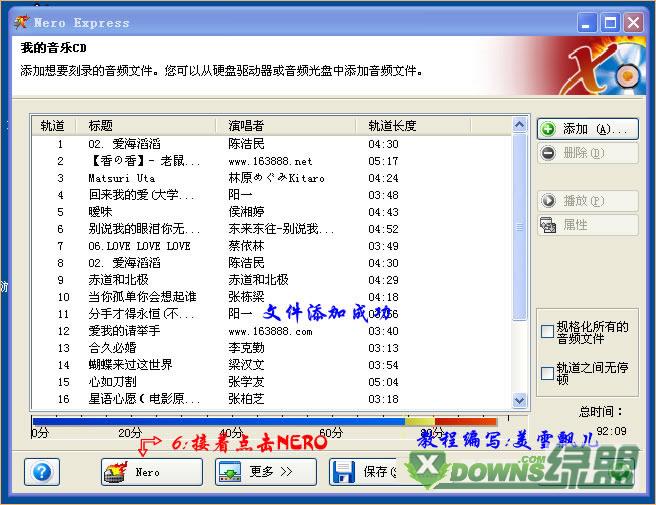656x505 pixels.
Task: Select track 16 星语心愿
Action: coord(271,399)
